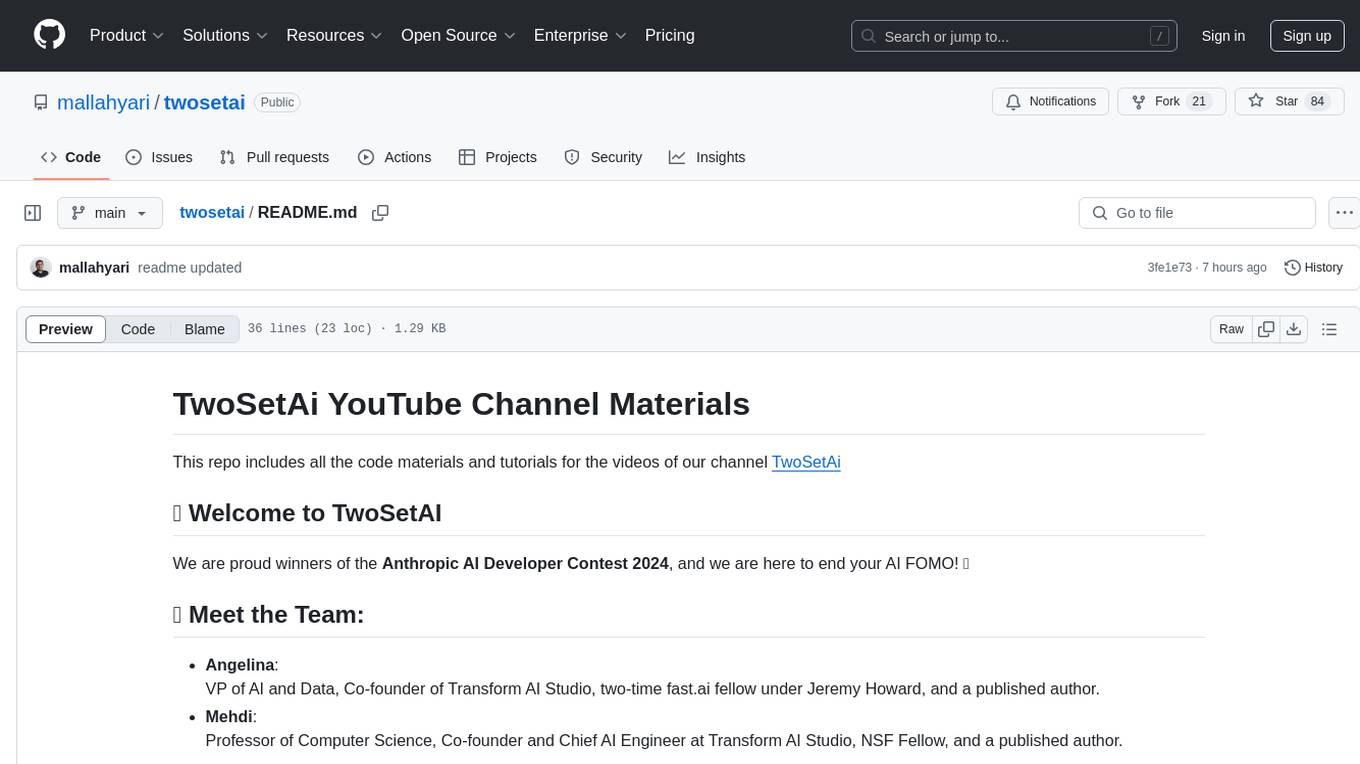Click the repository book icon beside mallahyari
The height and width of the screenshot is (764, 1360).
click(41, 102)
